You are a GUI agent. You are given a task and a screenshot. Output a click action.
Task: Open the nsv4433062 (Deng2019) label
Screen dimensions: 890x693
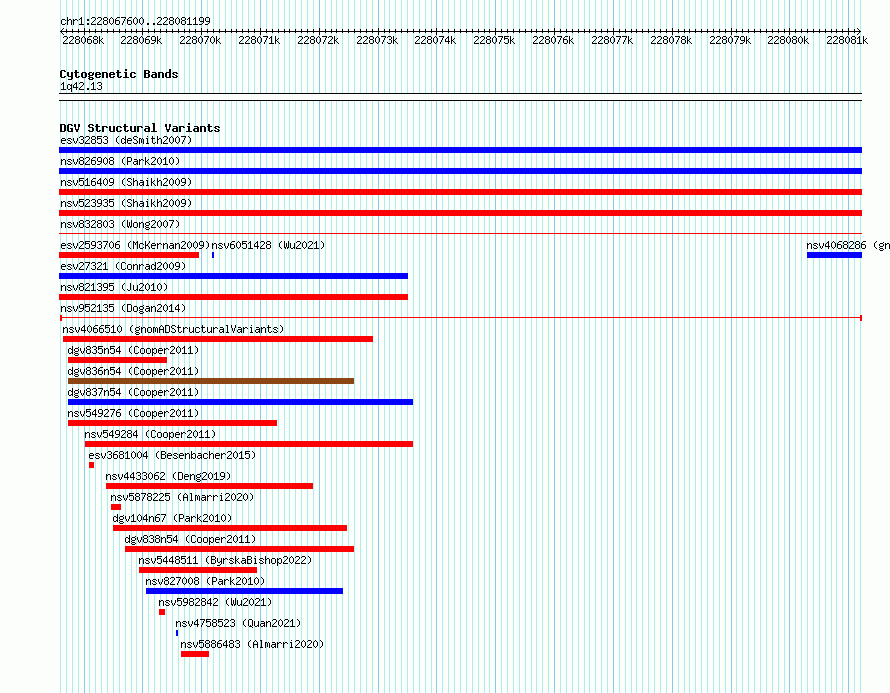(x=168, y=476)
